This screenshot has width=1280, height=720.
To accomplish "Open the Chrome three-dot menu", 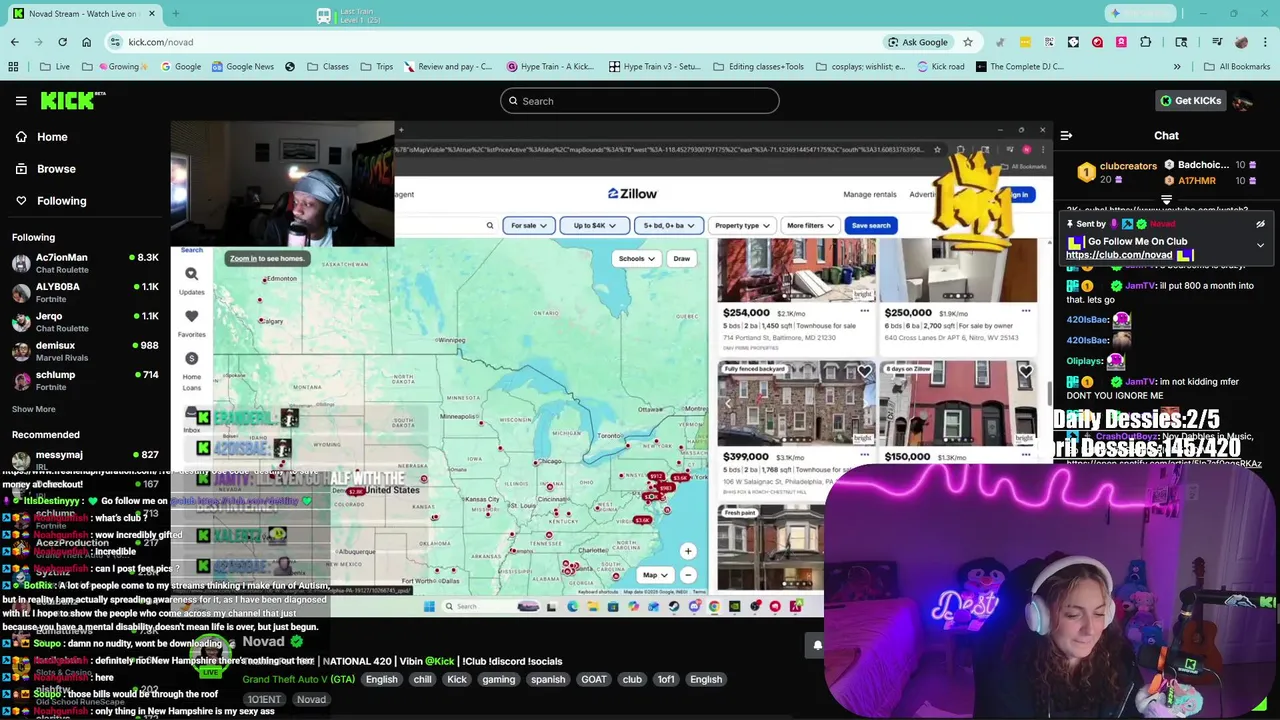I will [1265, 42].
